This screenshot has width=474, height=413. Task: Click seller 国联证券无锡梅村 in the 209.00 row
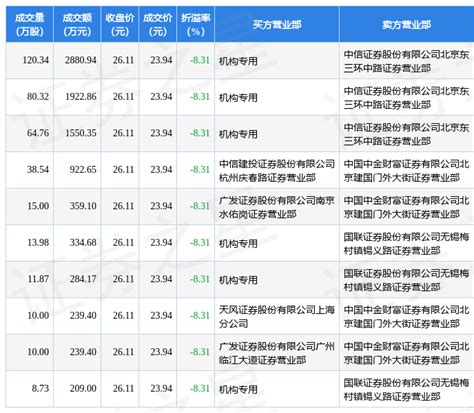(406, 389)
